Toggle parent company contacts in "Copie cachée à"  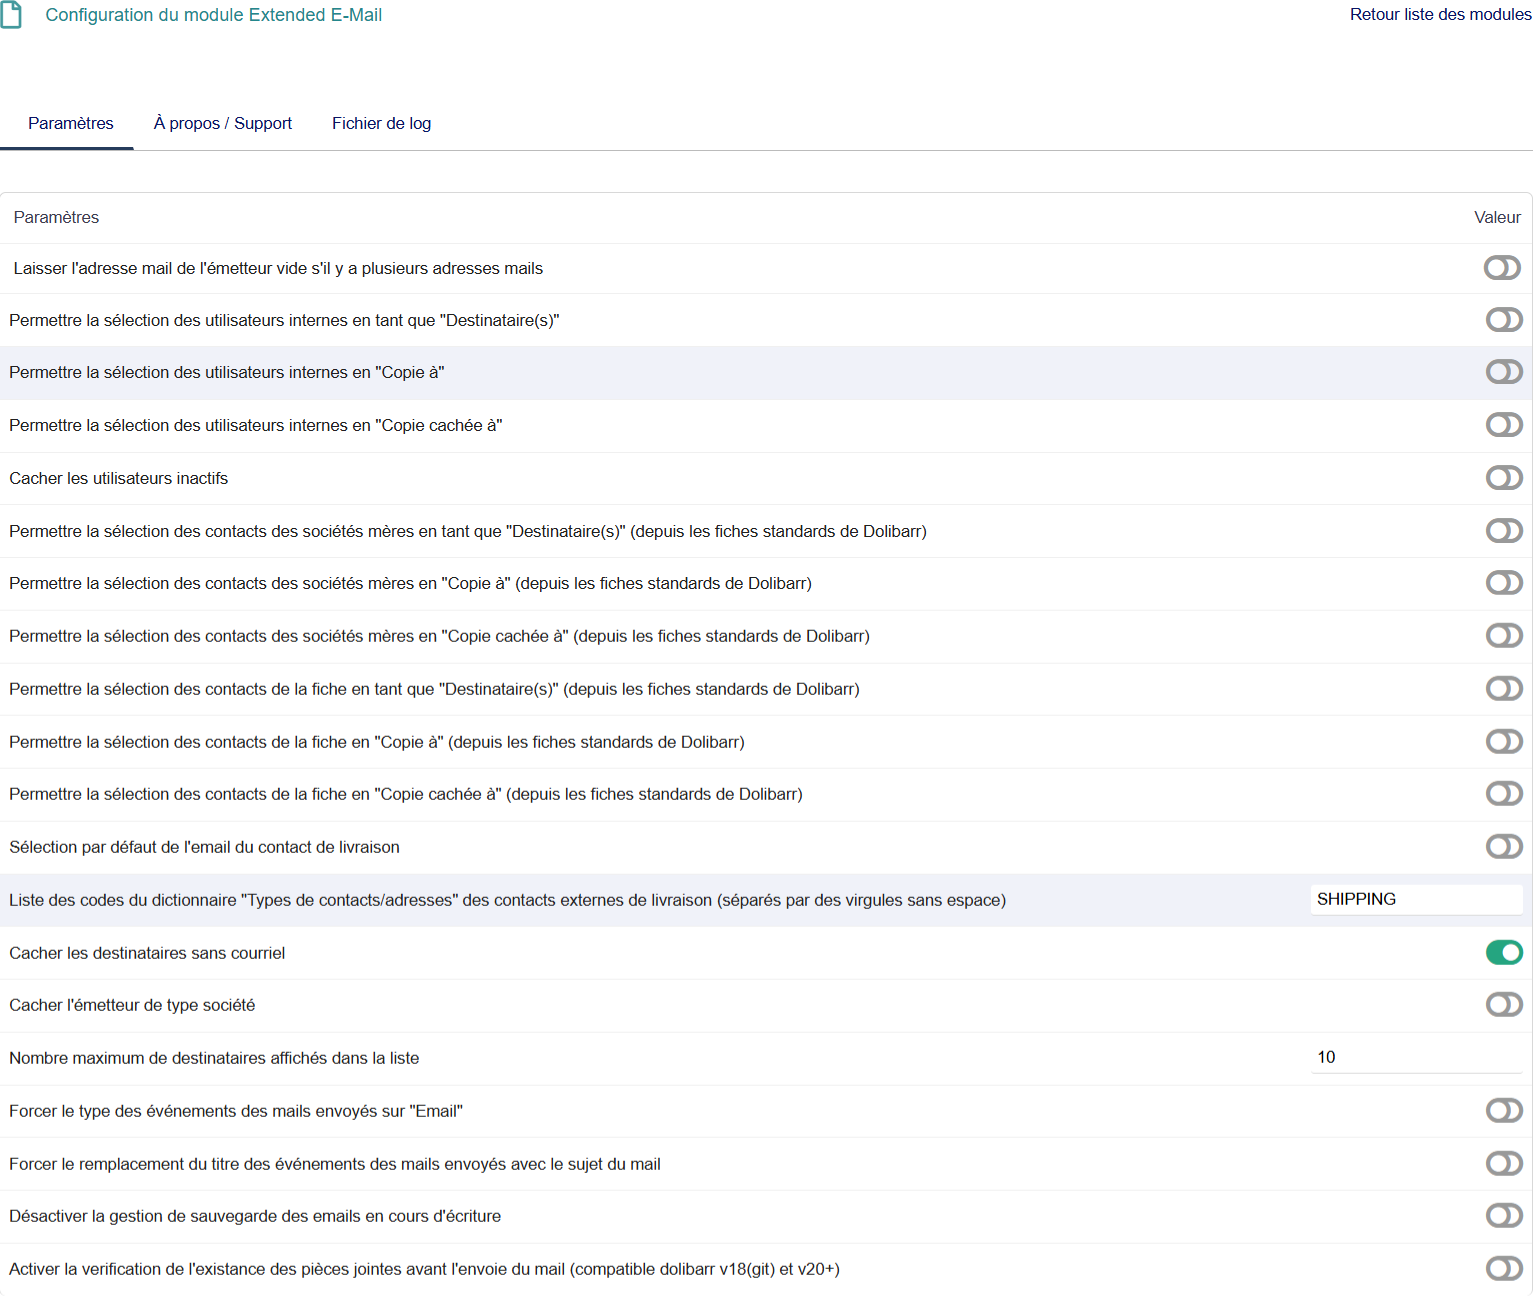[1503, 636]
